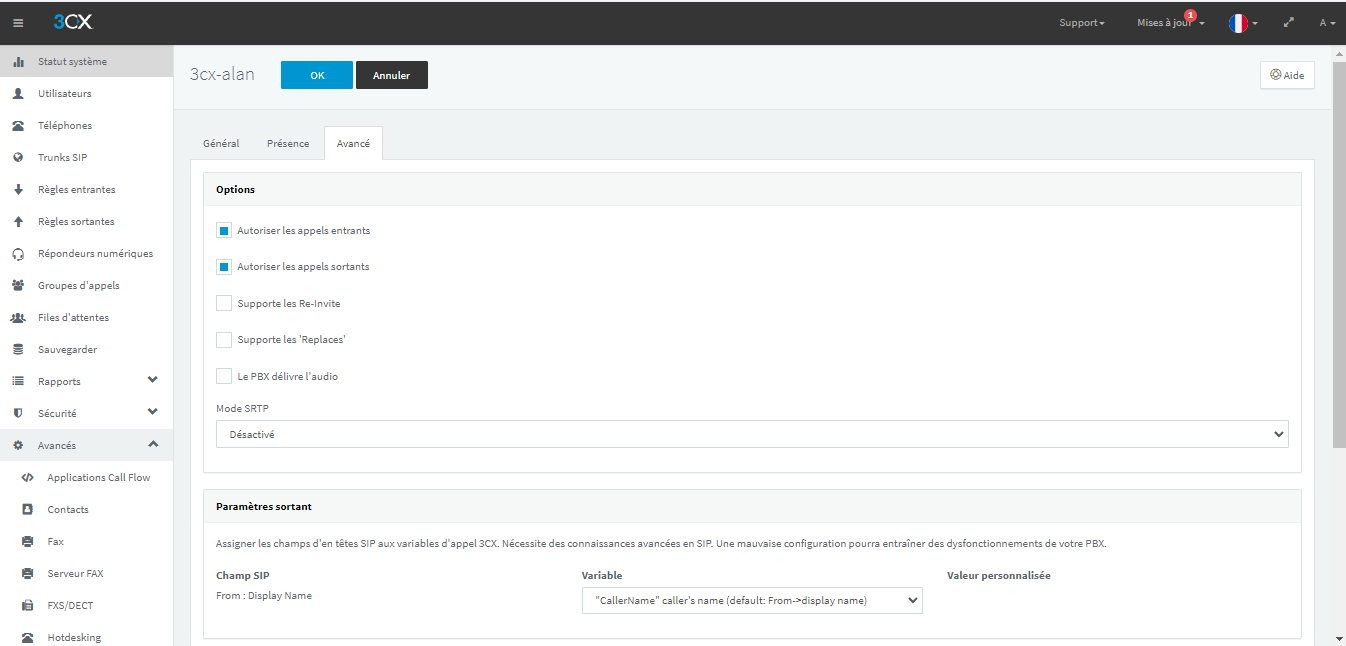Open the Mises à jour dropdown
The image size is (1346, 646).
[1170, 23]
